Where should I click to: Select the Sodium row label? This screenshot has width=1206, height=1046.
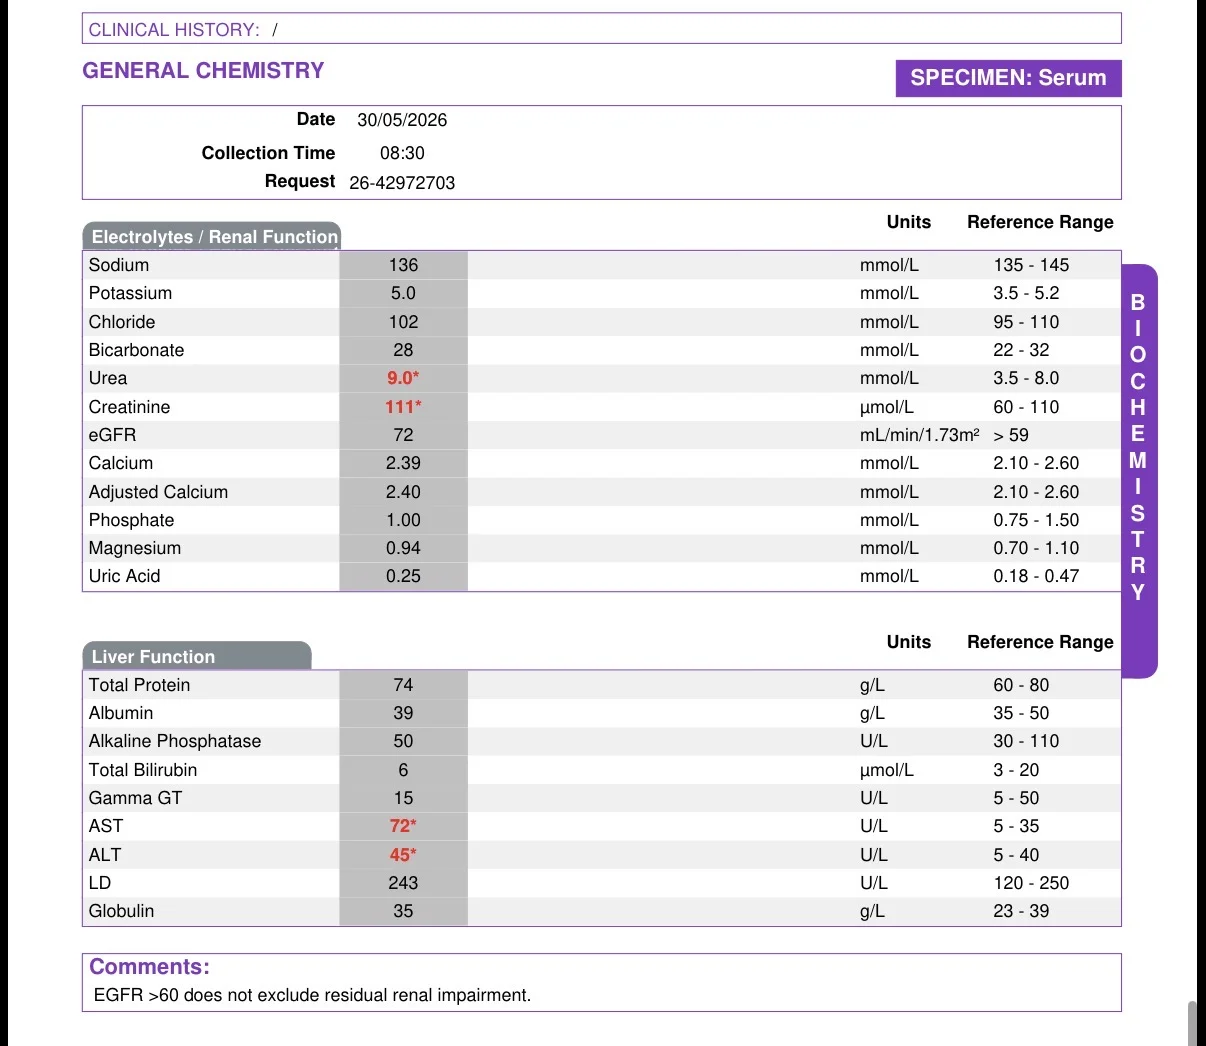(119, 265)
